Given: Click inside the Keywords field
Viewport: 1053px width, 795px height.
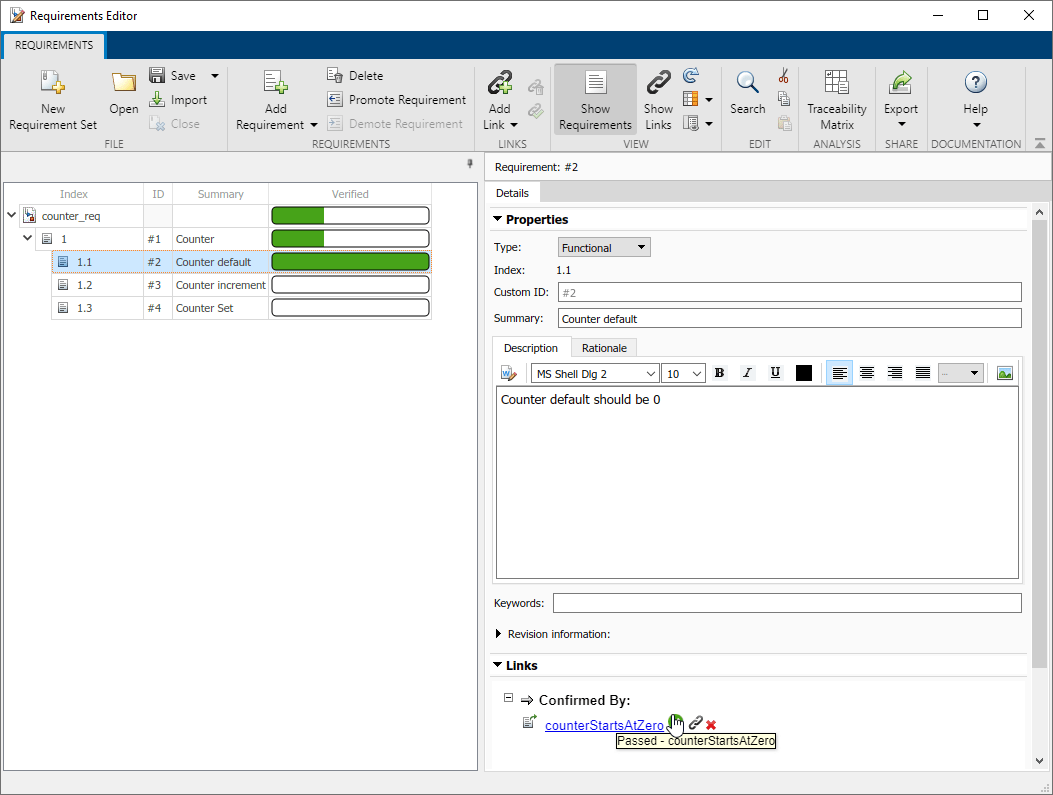Looking at the screenshot, I should [788, 602].
